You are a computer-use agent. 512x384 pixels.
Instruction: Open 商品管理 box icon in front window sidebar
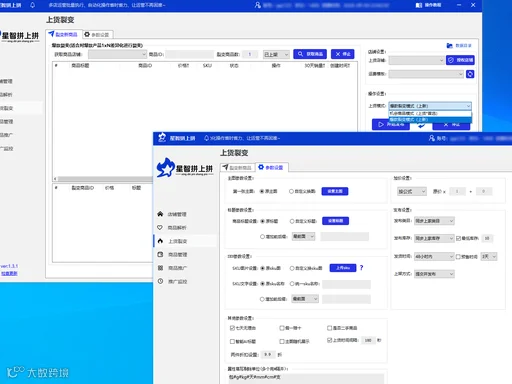click(x=160, y=254)
